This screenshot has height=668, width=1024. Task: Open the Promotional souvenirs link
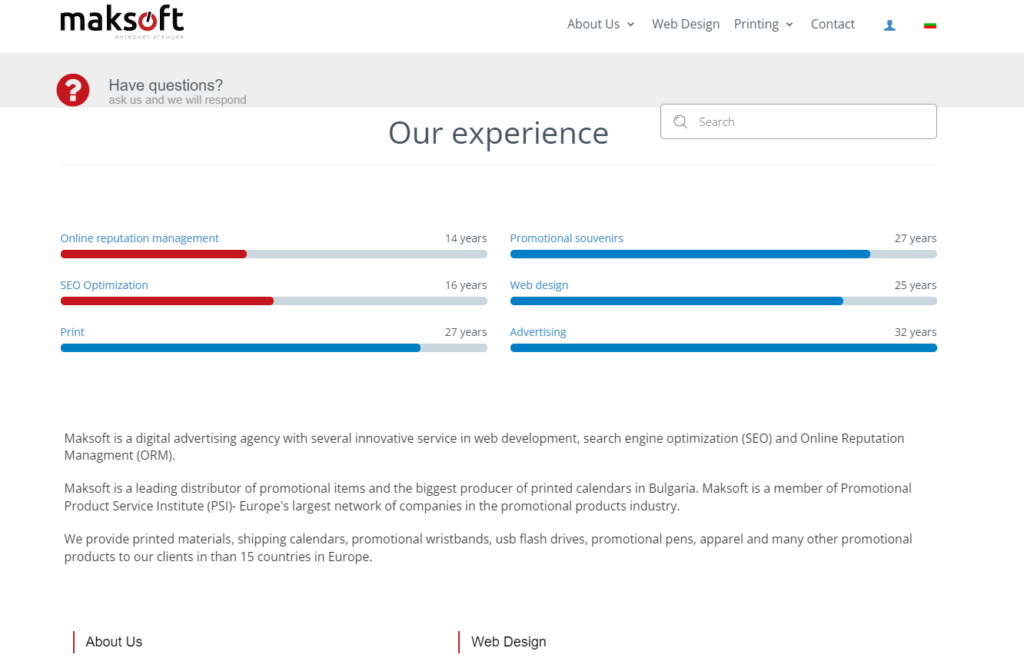[x=566, y=238]
